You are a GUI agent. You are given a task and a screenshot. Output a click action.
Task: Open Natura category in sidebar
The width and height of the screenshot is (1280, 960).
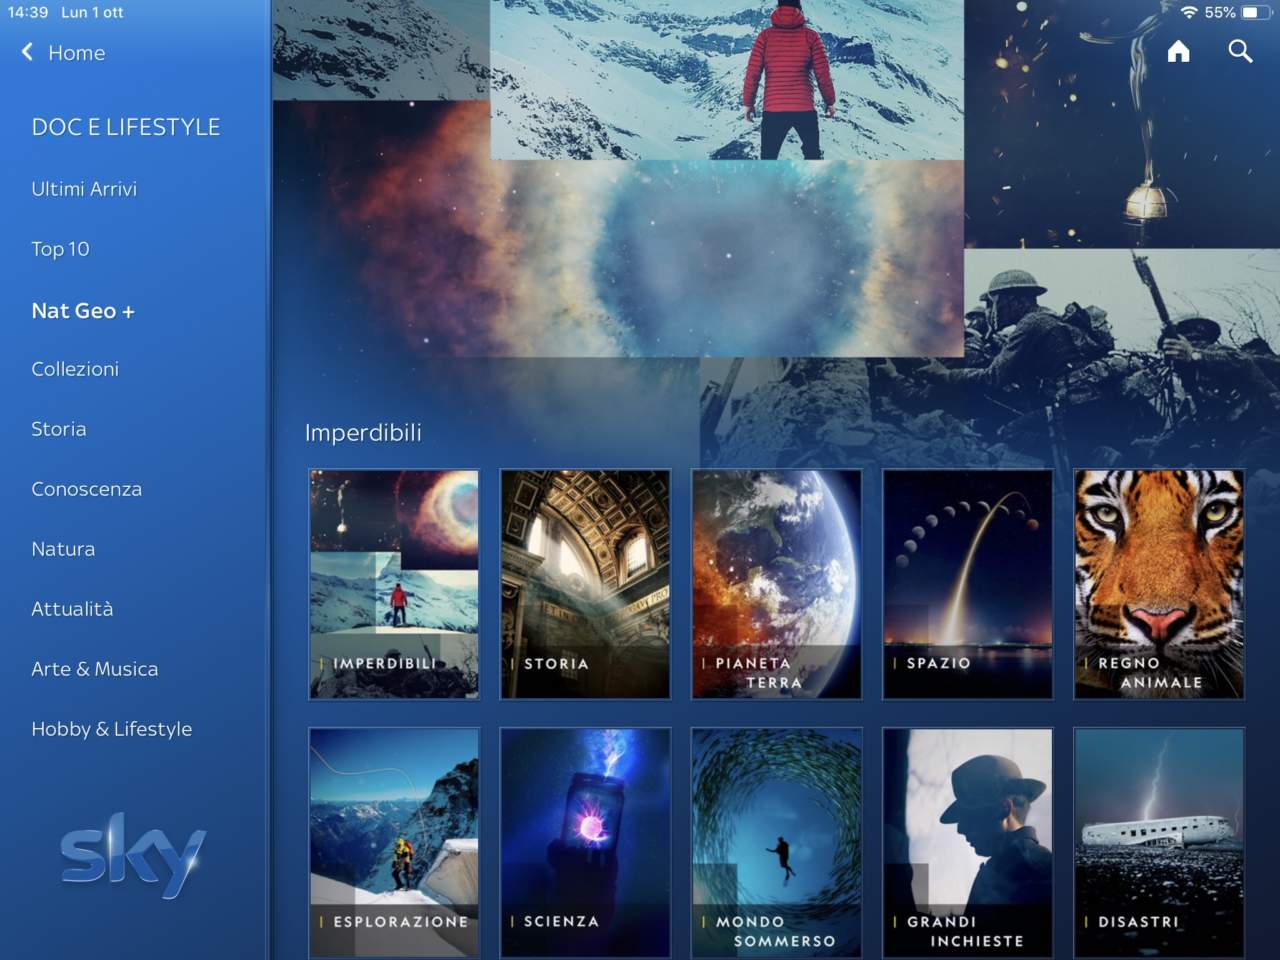click(x=63, y=549)
